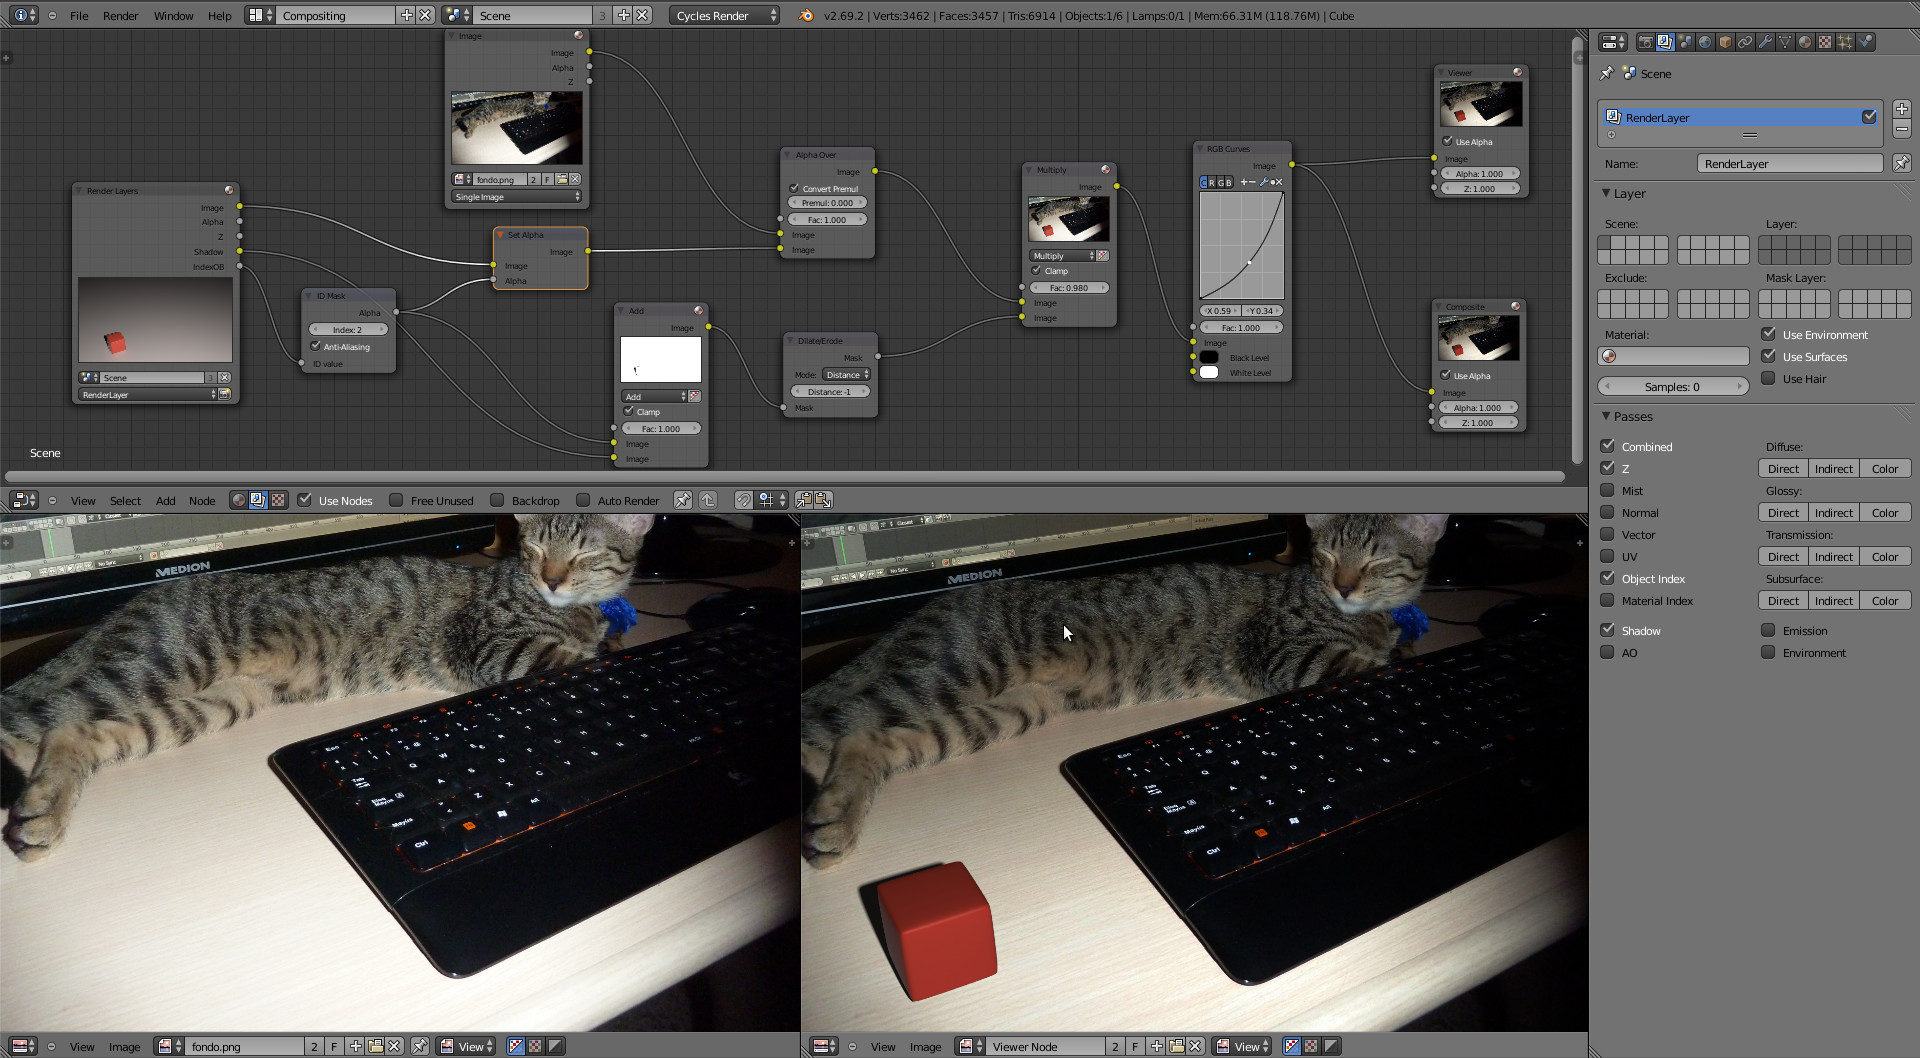1920x1058 pixels.
Task: Toggle the Object Index pass checkbox
Action: point(1607,578)
